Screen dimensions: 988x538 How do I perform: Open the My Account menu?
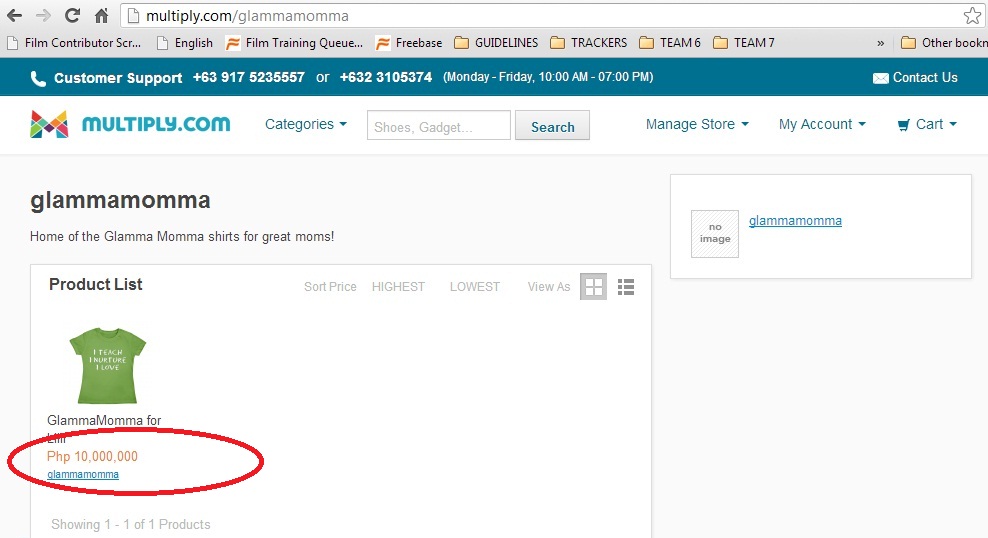pos(822,124)
